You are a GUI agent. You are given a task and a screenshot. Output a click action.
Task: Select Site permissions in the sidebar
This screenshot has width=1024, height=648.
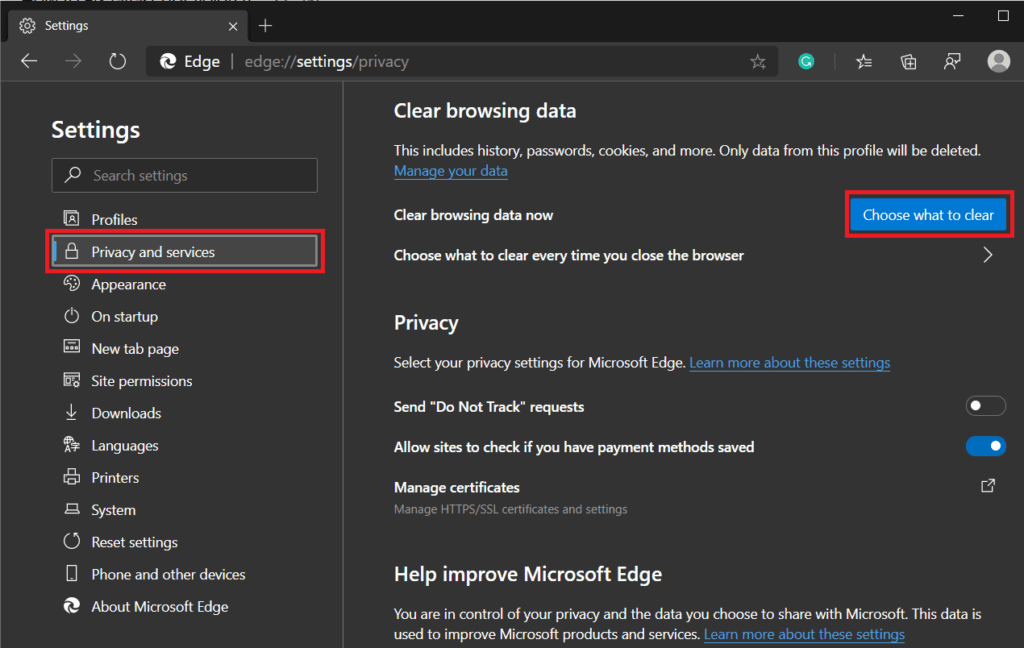coord(141,381)
